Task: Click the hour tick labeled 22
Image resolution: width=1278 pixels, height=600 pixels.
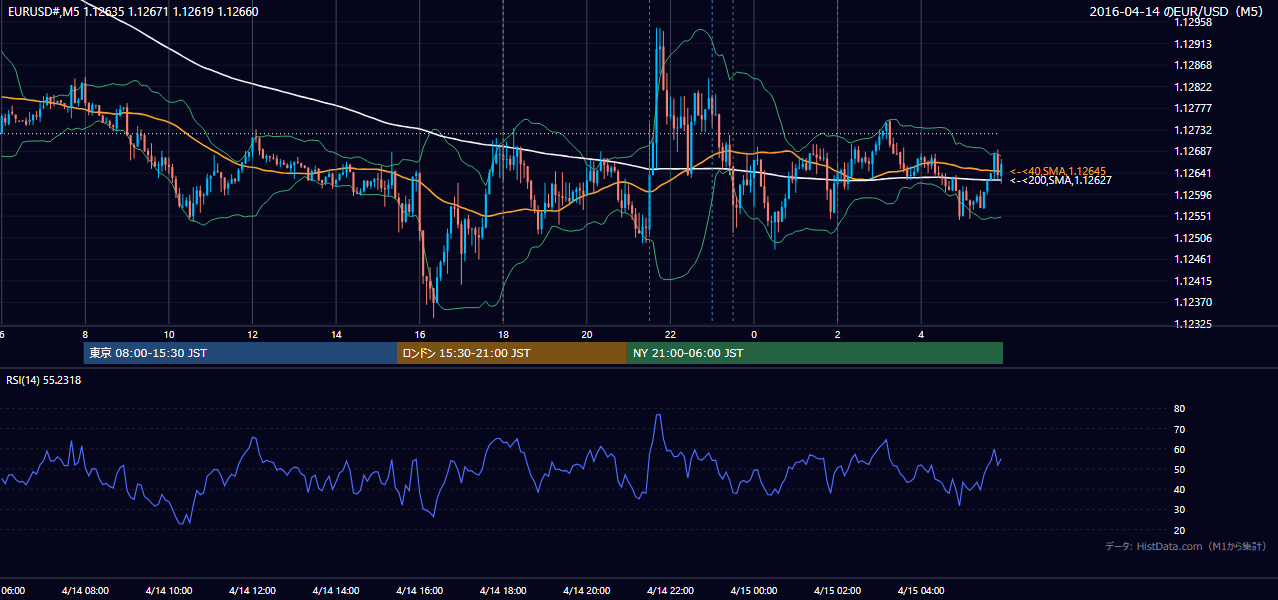Action: click(670, 334)
